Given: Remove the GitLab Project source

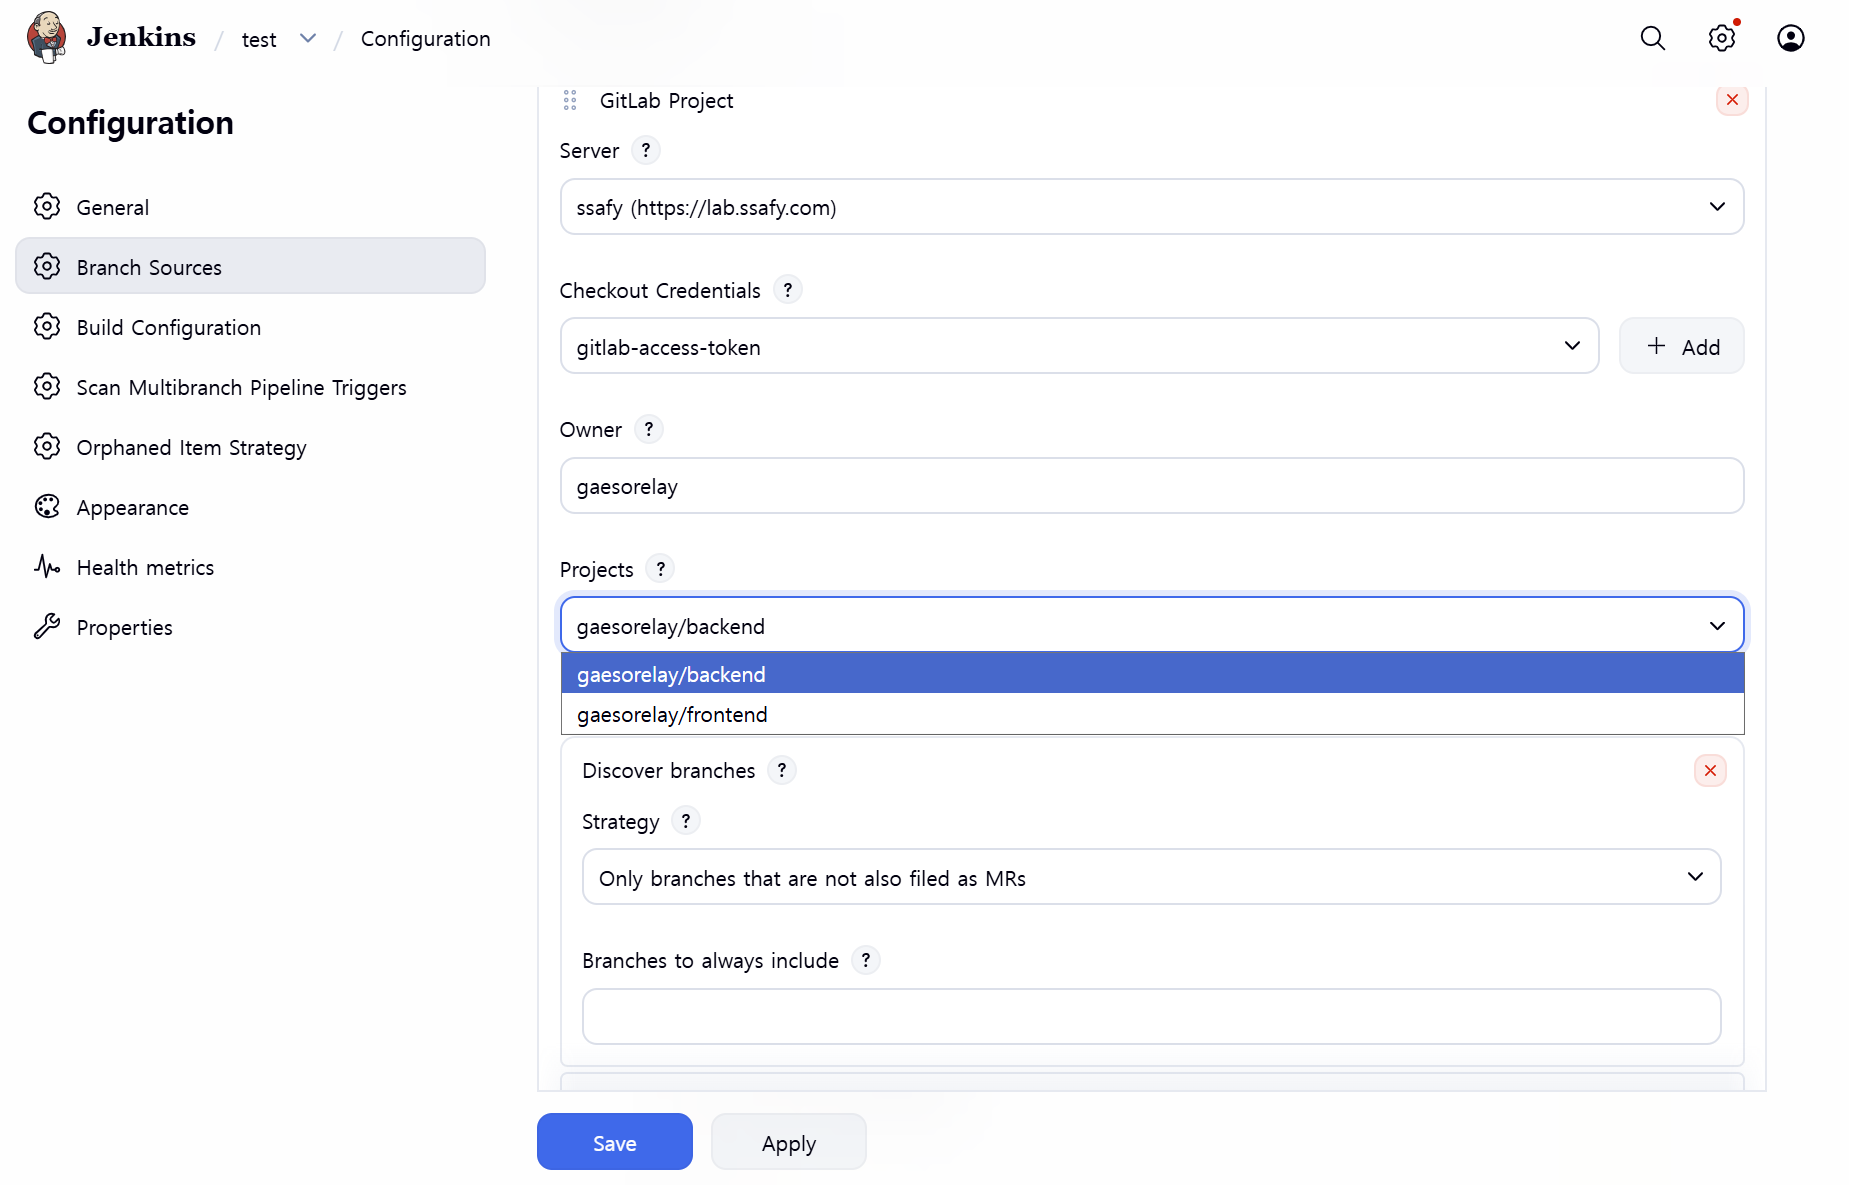Looking at the screenshot, I should coord(1732,100).
